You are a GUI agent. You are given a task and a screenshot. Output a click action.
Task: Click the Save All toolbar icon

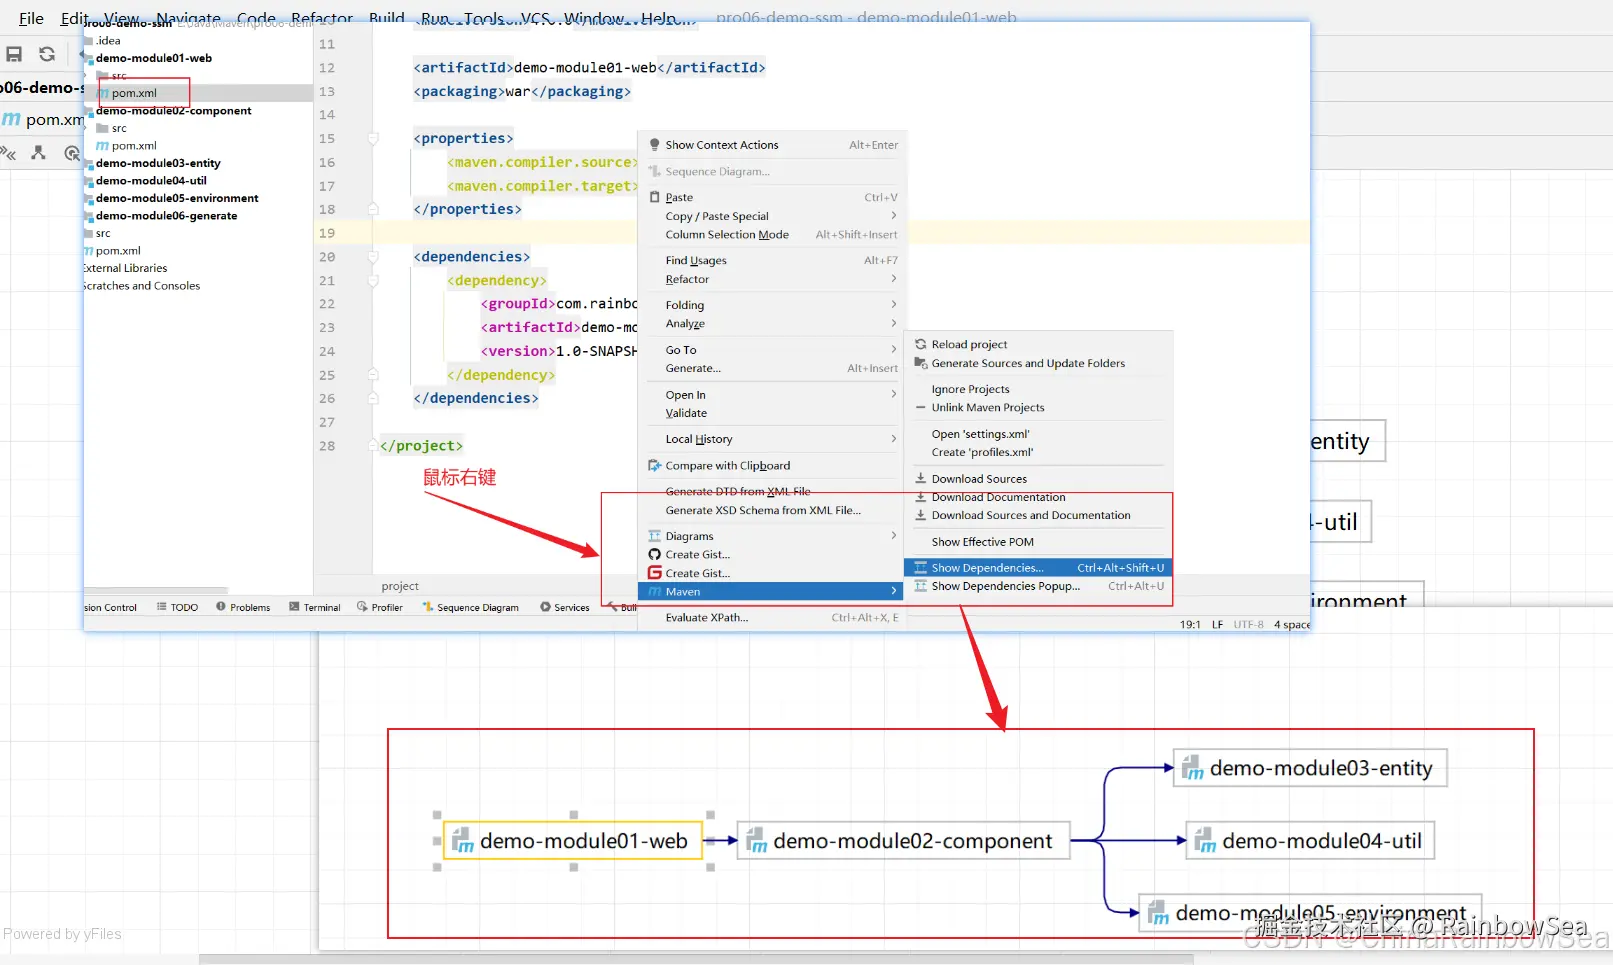click(x=14, y=54)
